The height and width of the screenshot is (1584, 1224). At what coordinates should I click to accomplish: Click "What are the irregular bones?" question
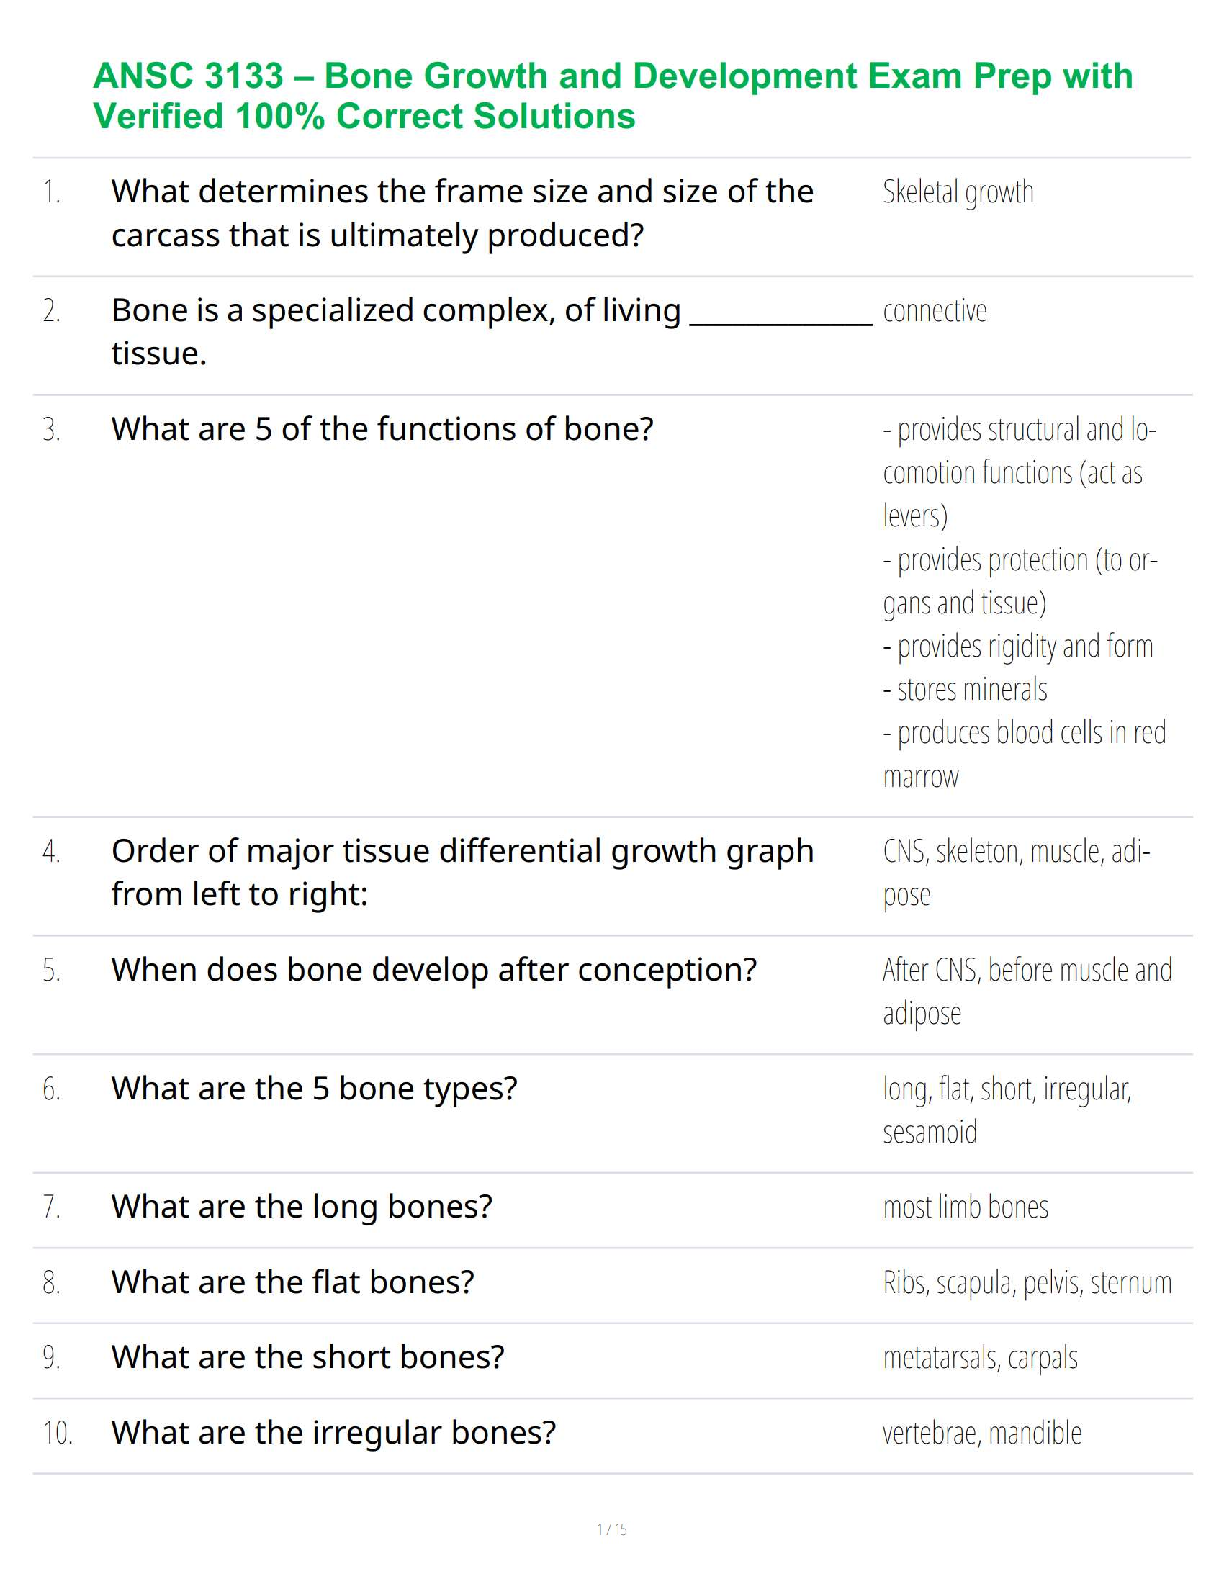pos(333,1433)
